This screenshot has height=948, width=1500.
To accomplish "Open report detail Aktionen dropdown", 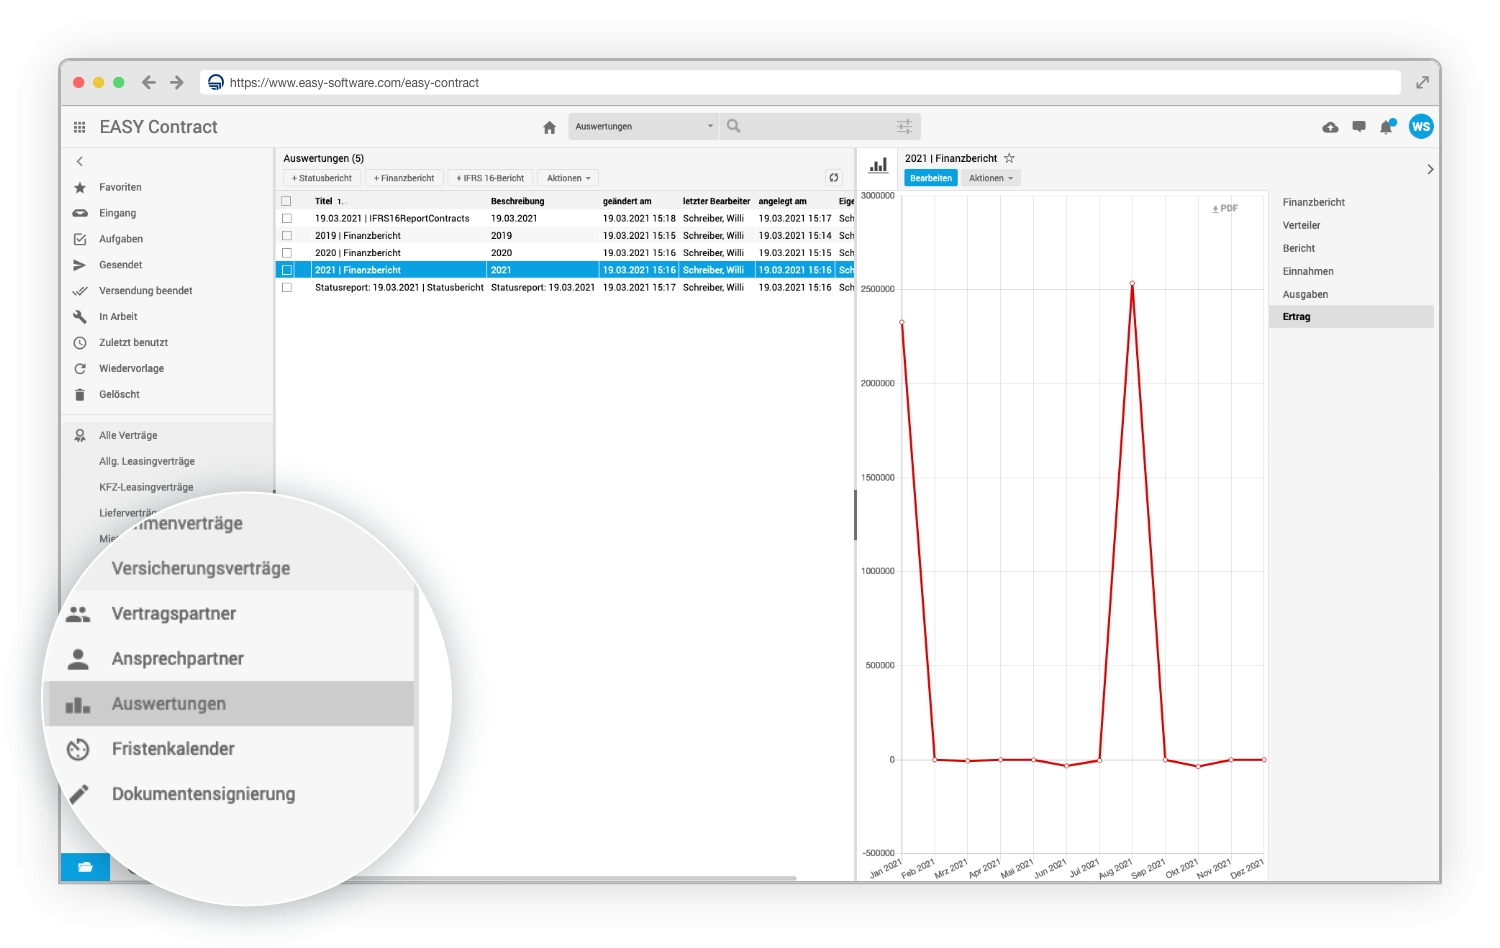I will click(x=991, y=178).
